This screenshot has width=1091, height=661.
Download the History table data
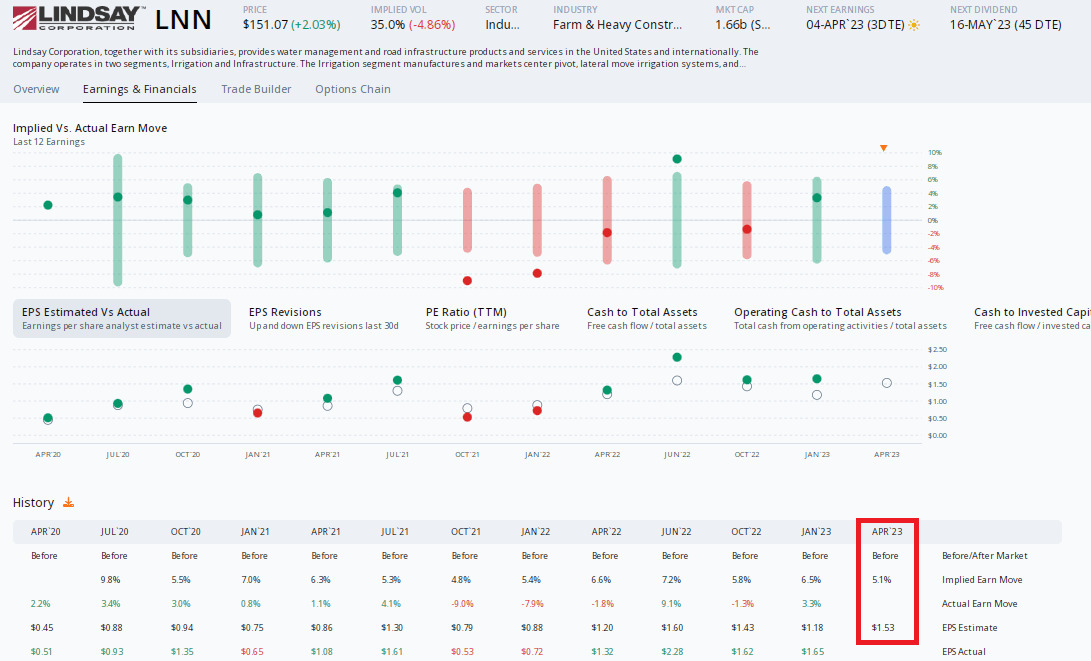67,502
